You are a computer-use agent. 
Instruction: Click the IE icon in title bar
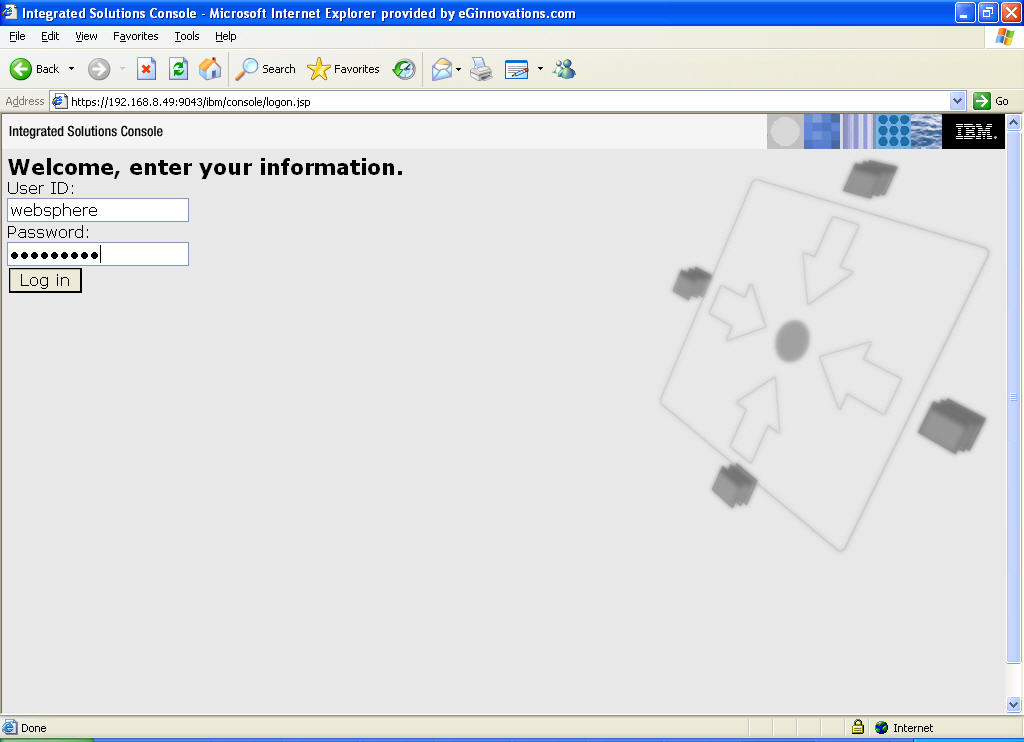[x=10, y=12]
